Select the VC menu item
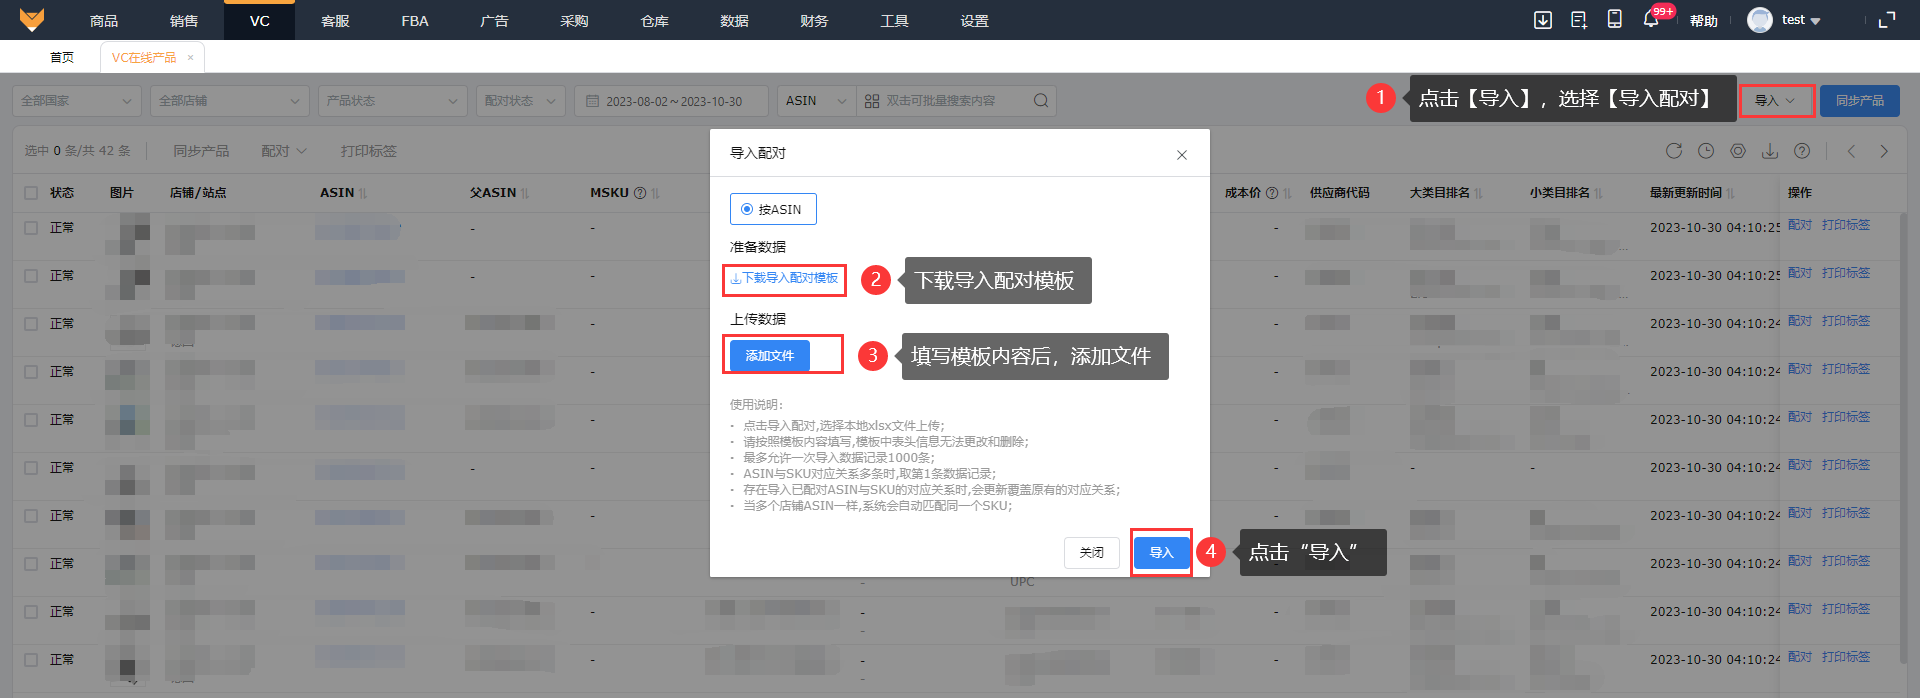The height and width of the screenshot is (698, 1920). pyautogui.click(x=260, y=20)
